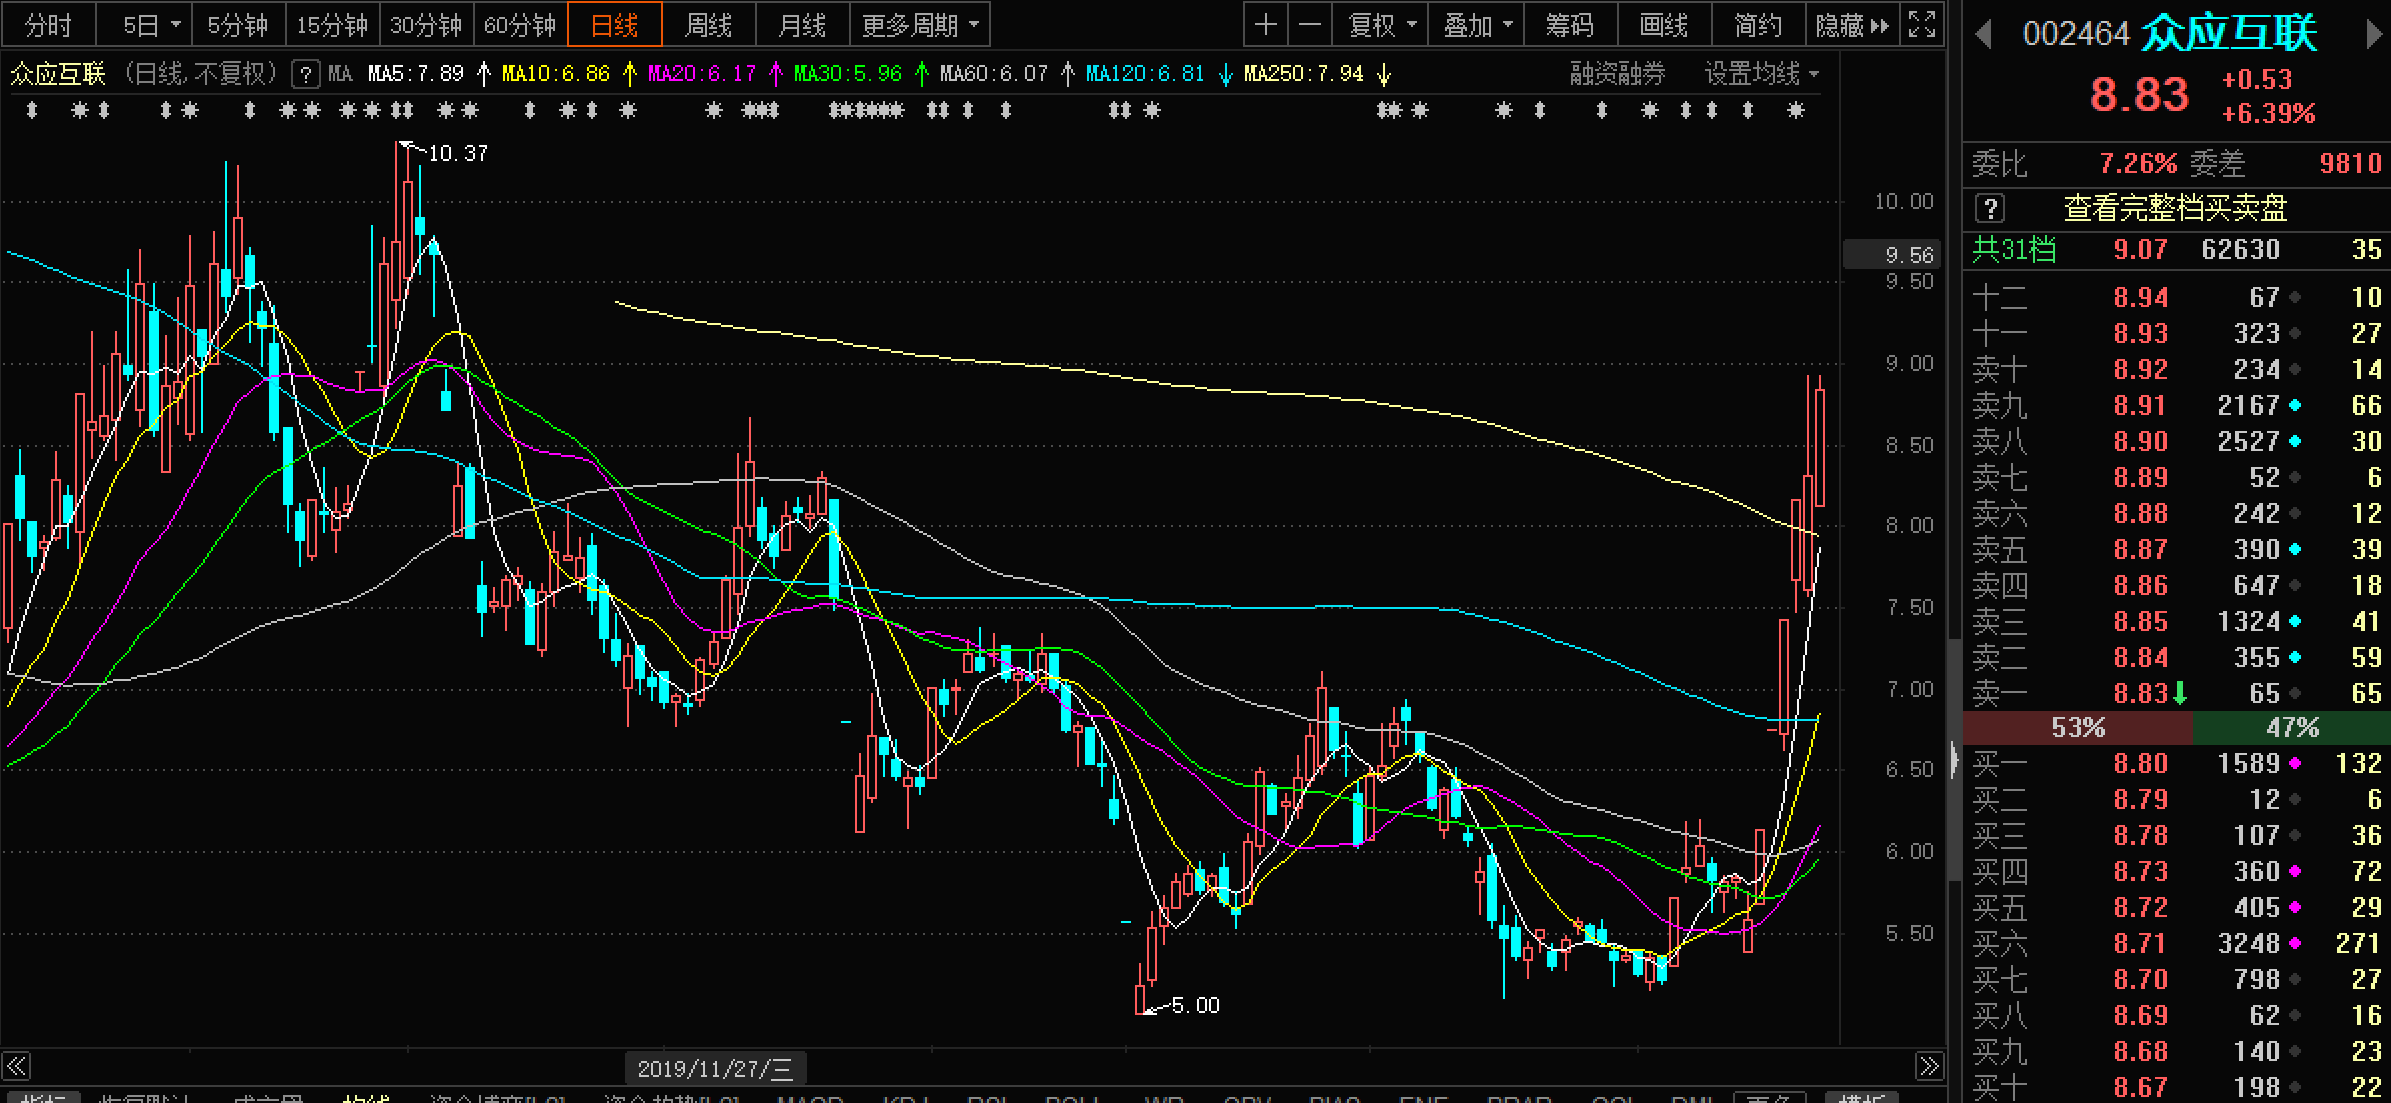
Task: Click the 十二 ask row at 8.94
Action: coord(2176,298)
